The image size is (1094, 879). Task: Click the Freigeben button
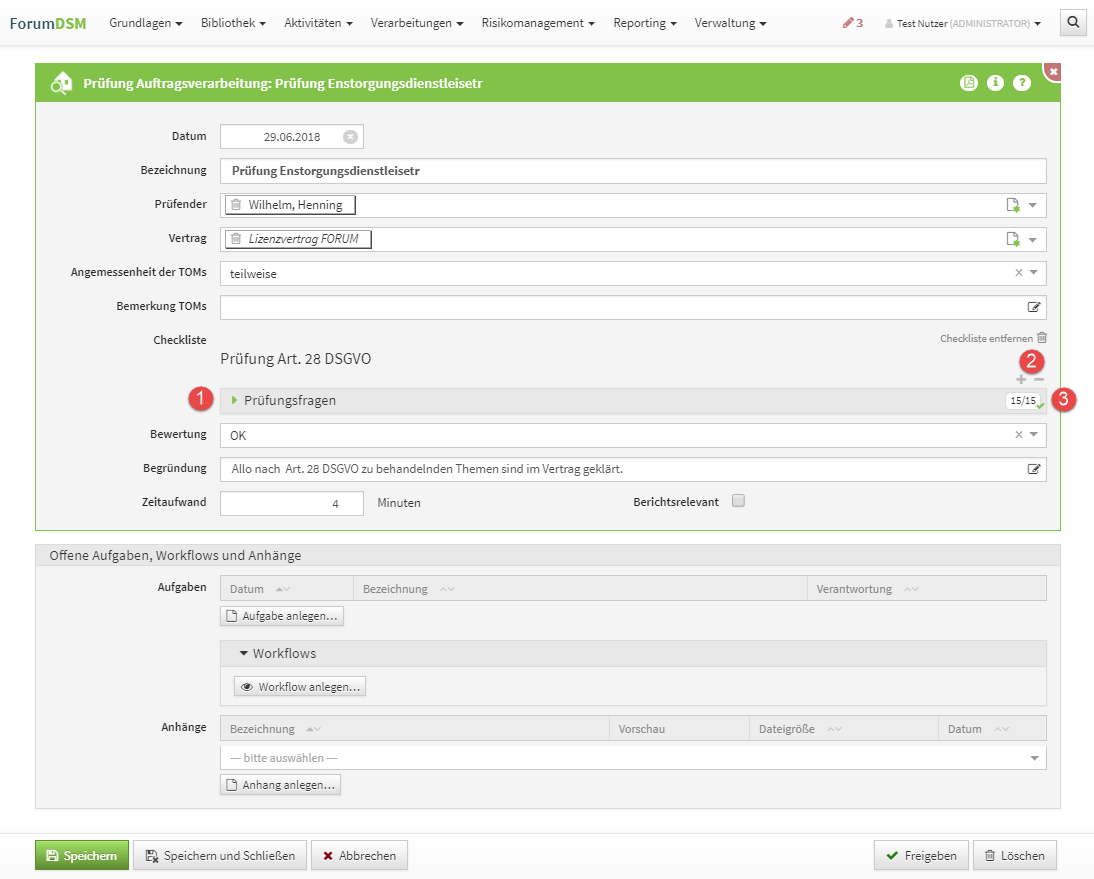click(x=921, y=855)
